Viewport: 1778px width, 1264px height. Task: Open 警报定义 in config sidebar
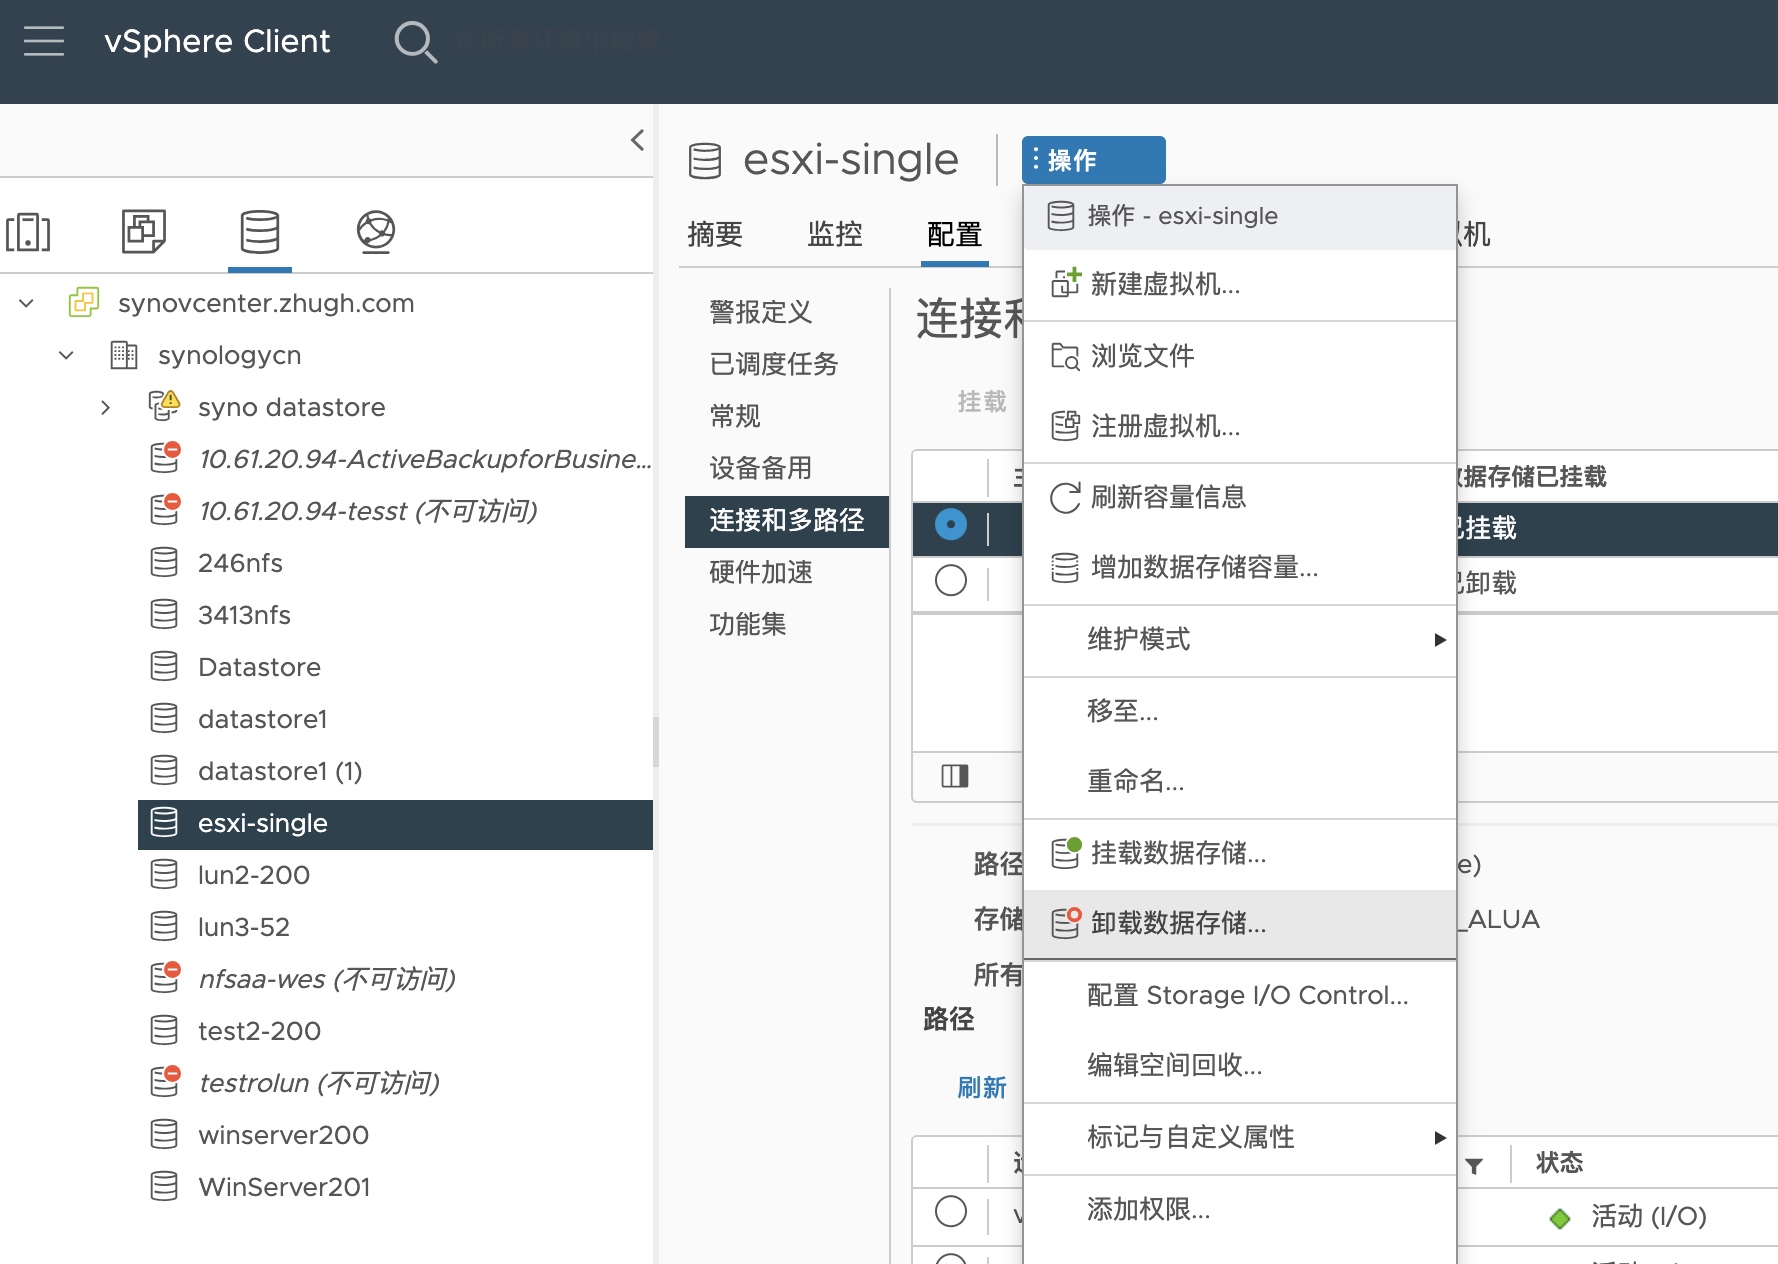pos(761,312)
